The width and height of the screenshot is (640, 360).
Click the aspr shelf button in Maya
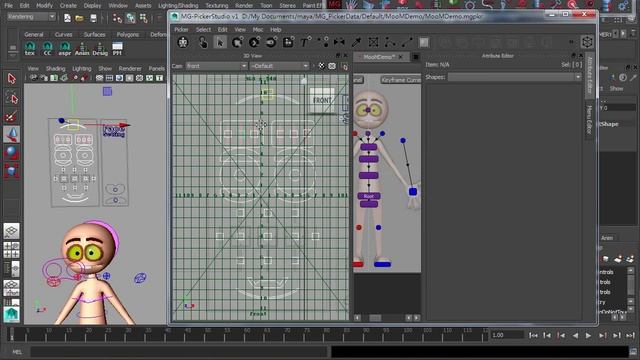coord(64,49)
